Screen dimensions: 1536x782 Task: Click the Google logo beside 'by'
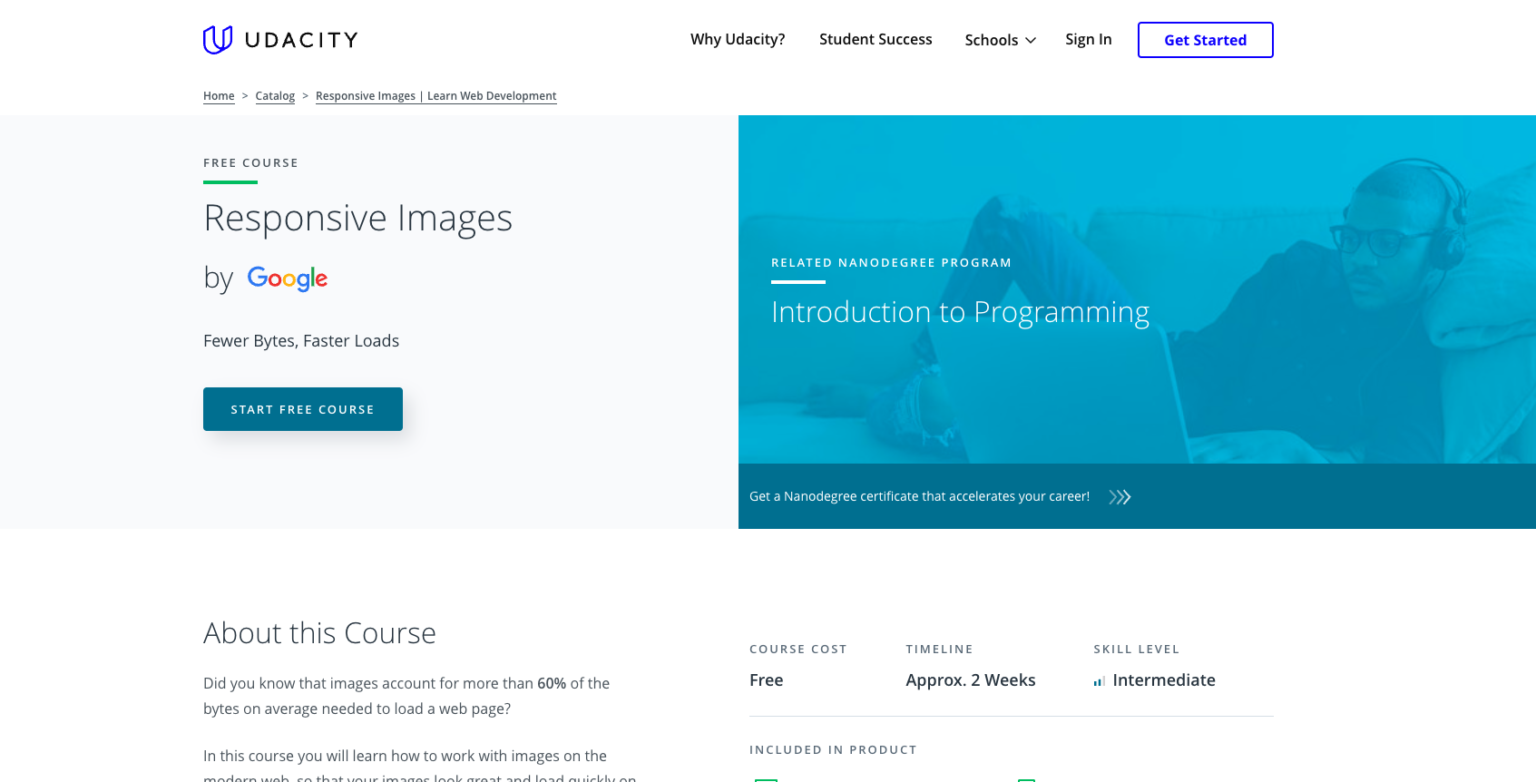coord(287,278)
